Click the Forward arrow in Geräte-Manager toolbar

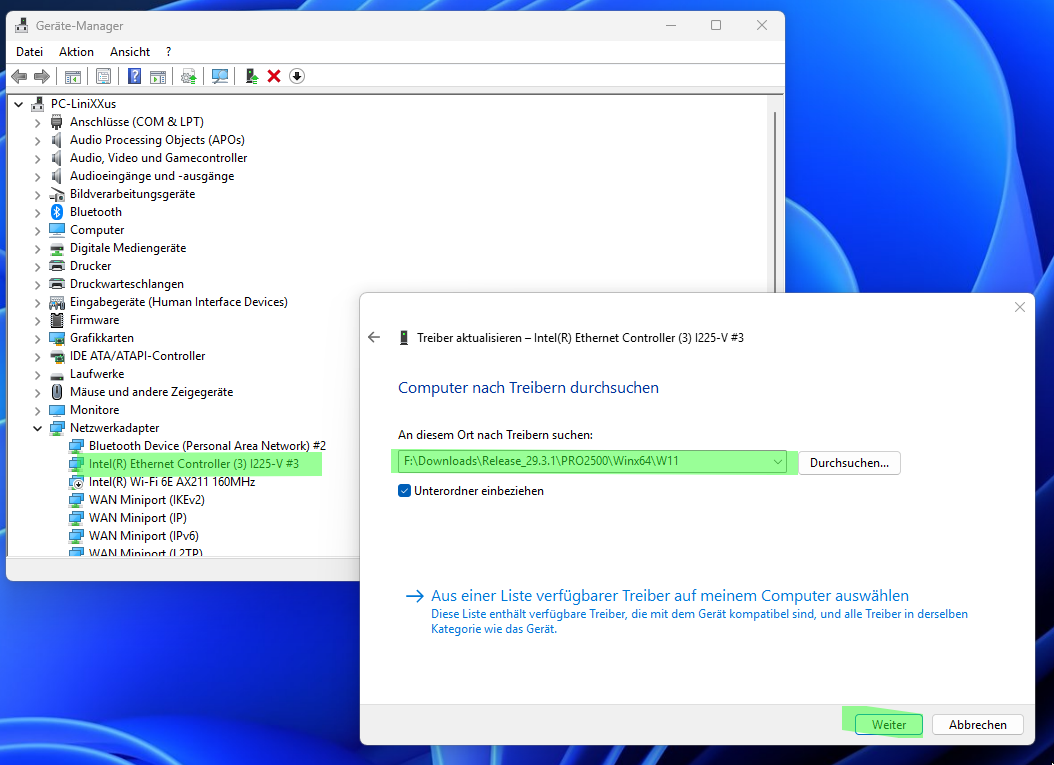[x=42, y=77]
